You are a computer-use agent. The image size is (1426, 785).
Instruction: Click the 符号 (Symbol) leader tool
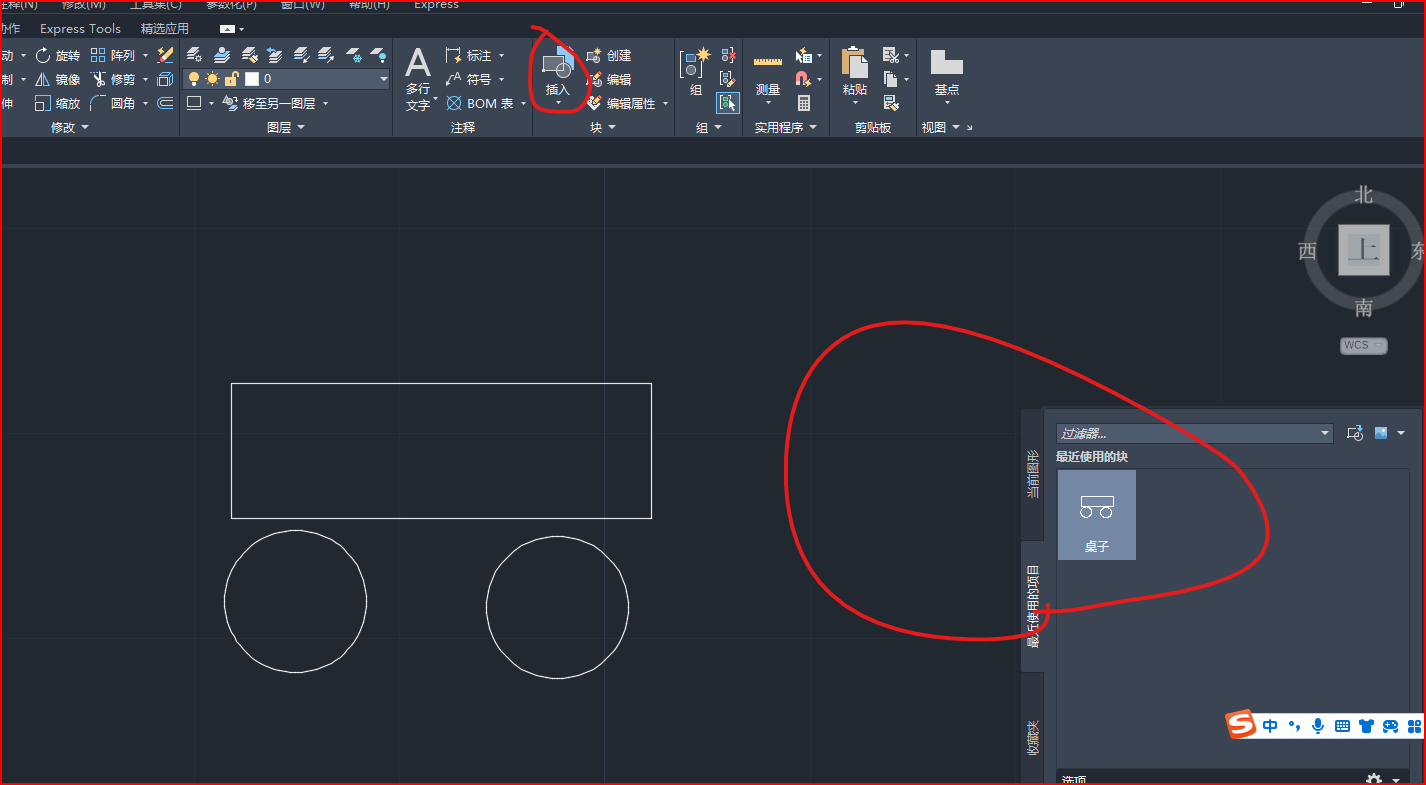[469, 79]
